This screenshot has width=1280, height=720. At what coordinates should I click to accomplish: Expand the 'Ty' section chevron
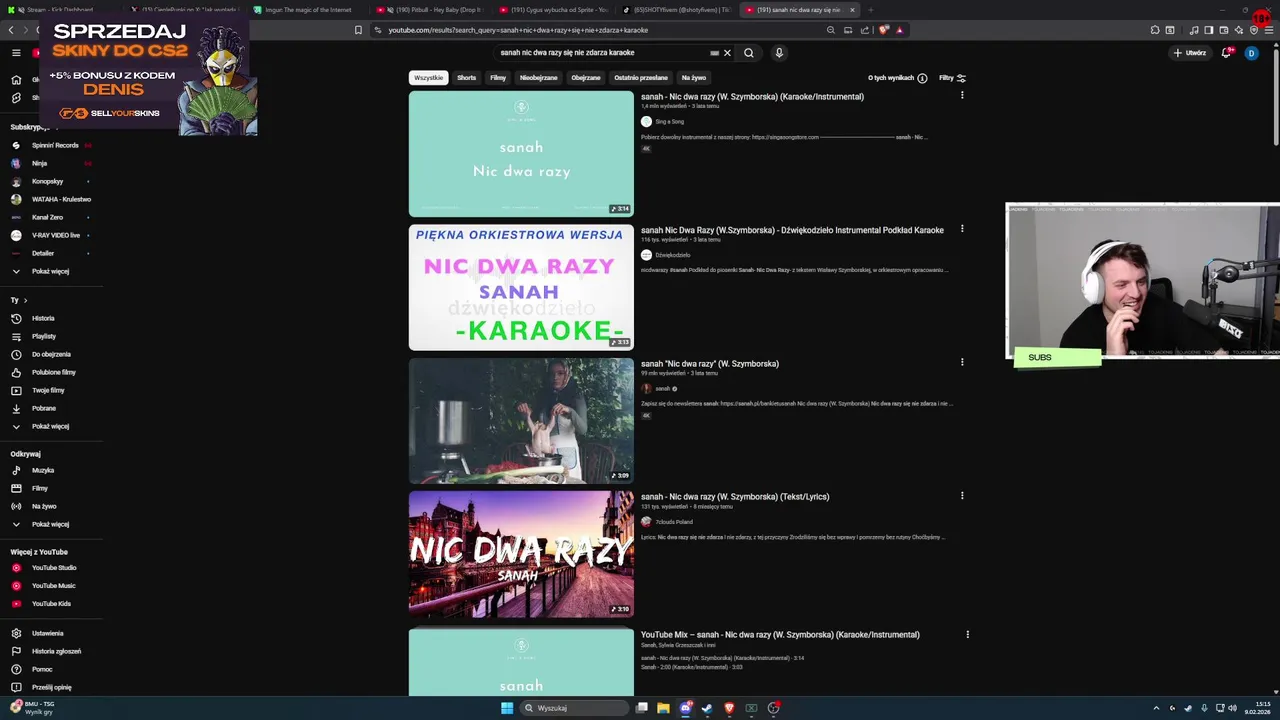[x=25, y=300]
